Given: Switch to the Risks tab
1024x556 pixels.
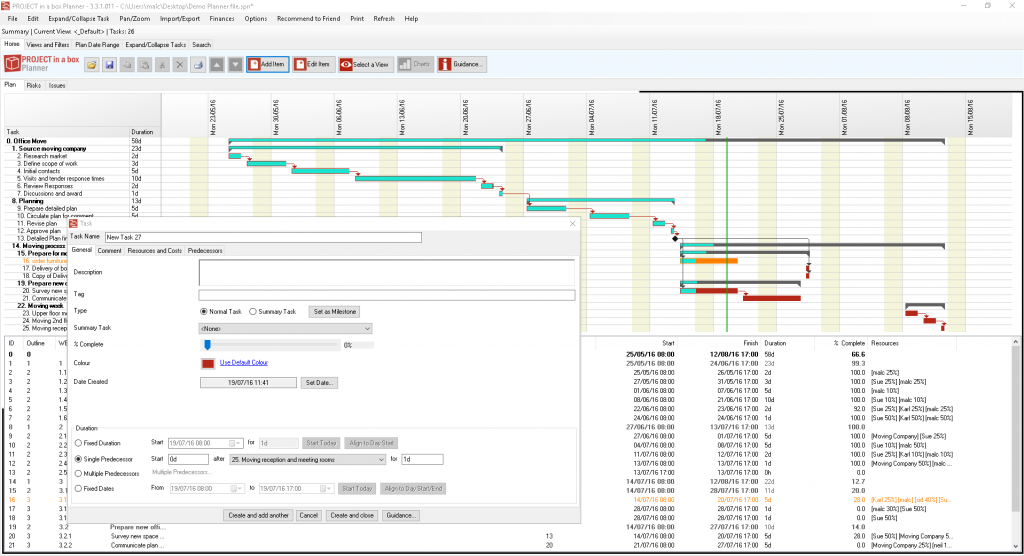Looking at the screenshot, I should point(33,86).
